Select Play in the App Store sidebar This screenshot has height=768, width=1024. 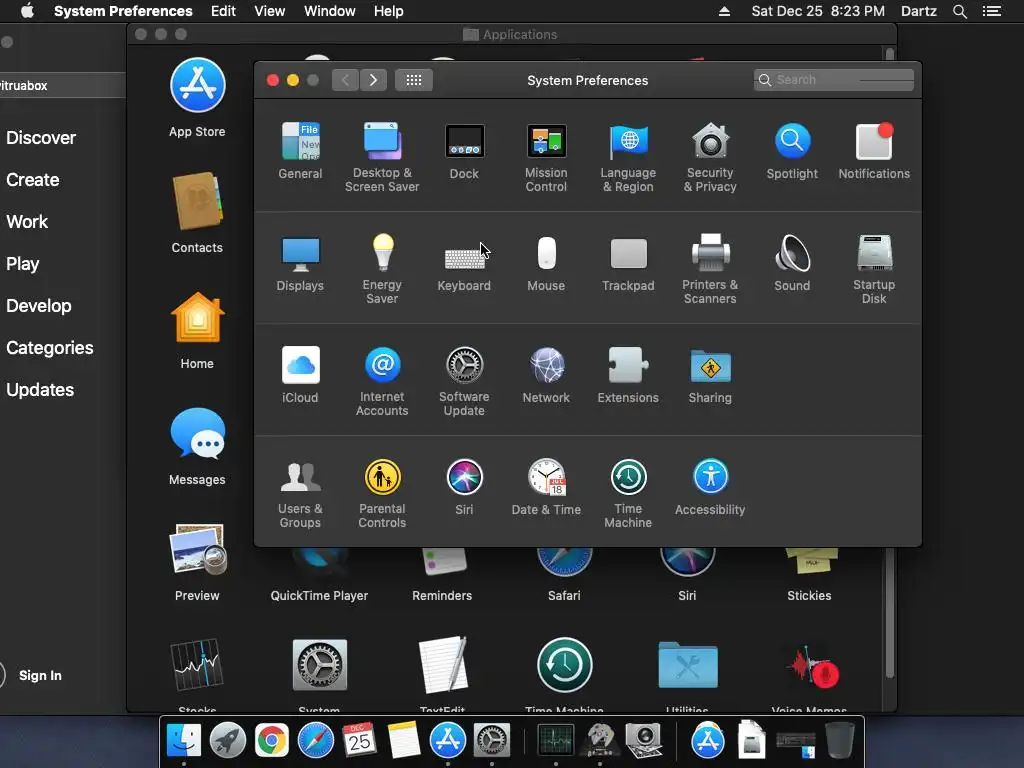tap(23, 264)
